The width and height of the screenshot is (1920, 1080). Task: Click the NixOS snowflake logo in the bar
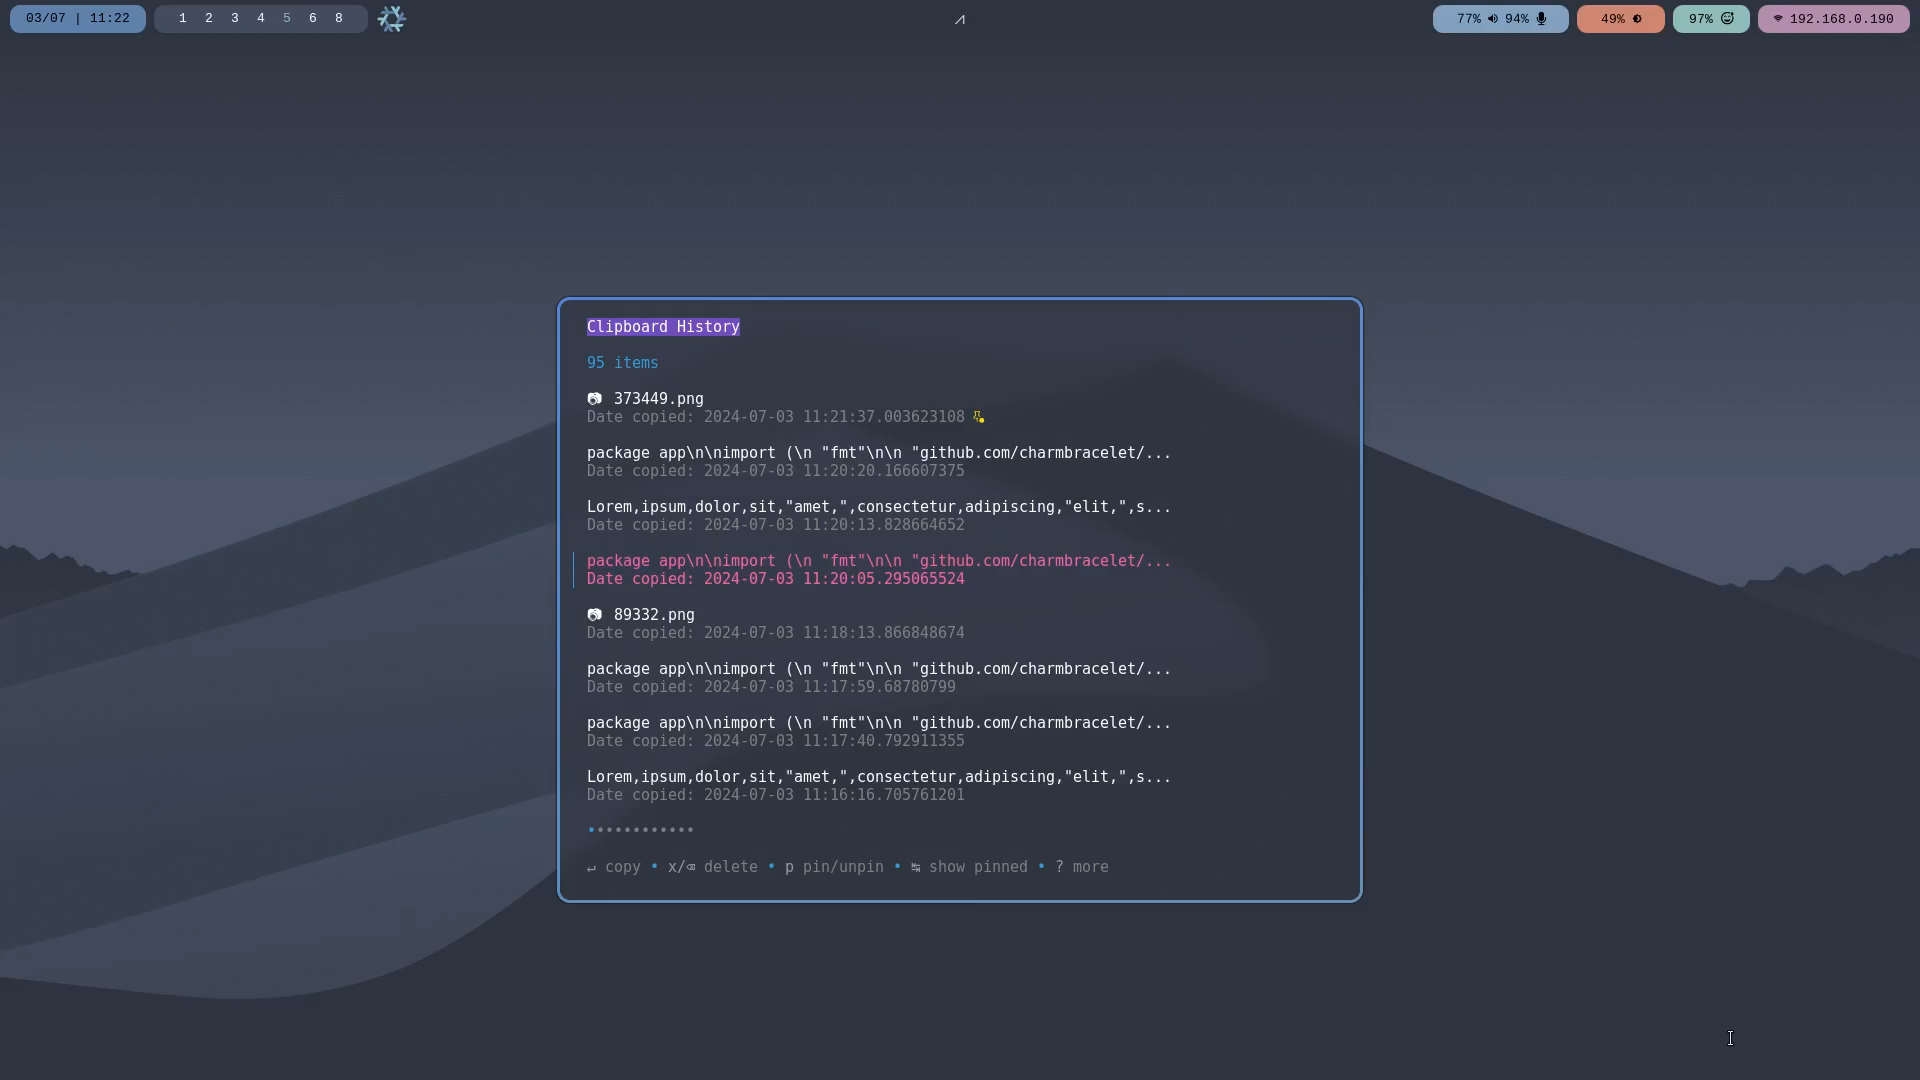(x=391, y=19)
